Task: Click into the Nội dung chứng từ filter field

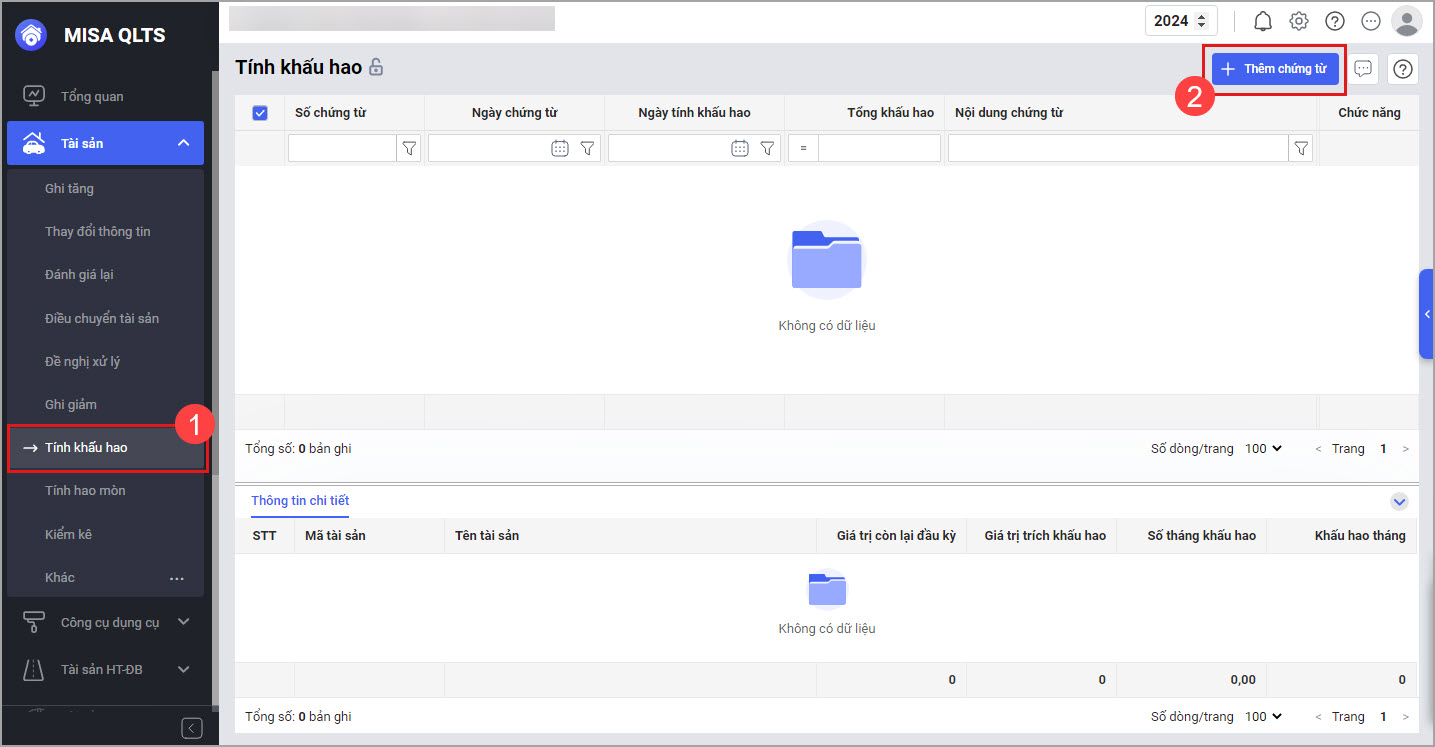Action: (x=1118, y=148)
